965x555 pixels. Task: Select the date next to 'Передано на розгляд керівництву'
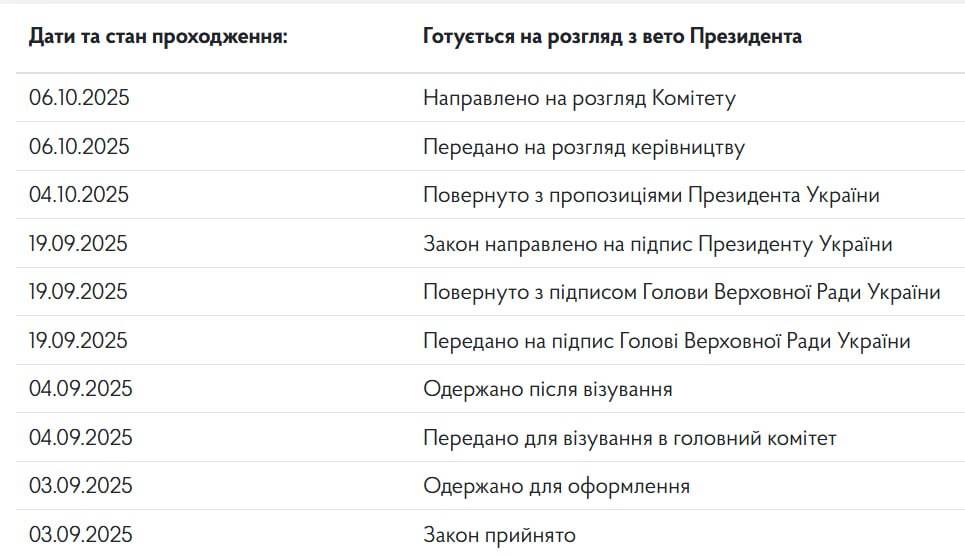[80, 147]
